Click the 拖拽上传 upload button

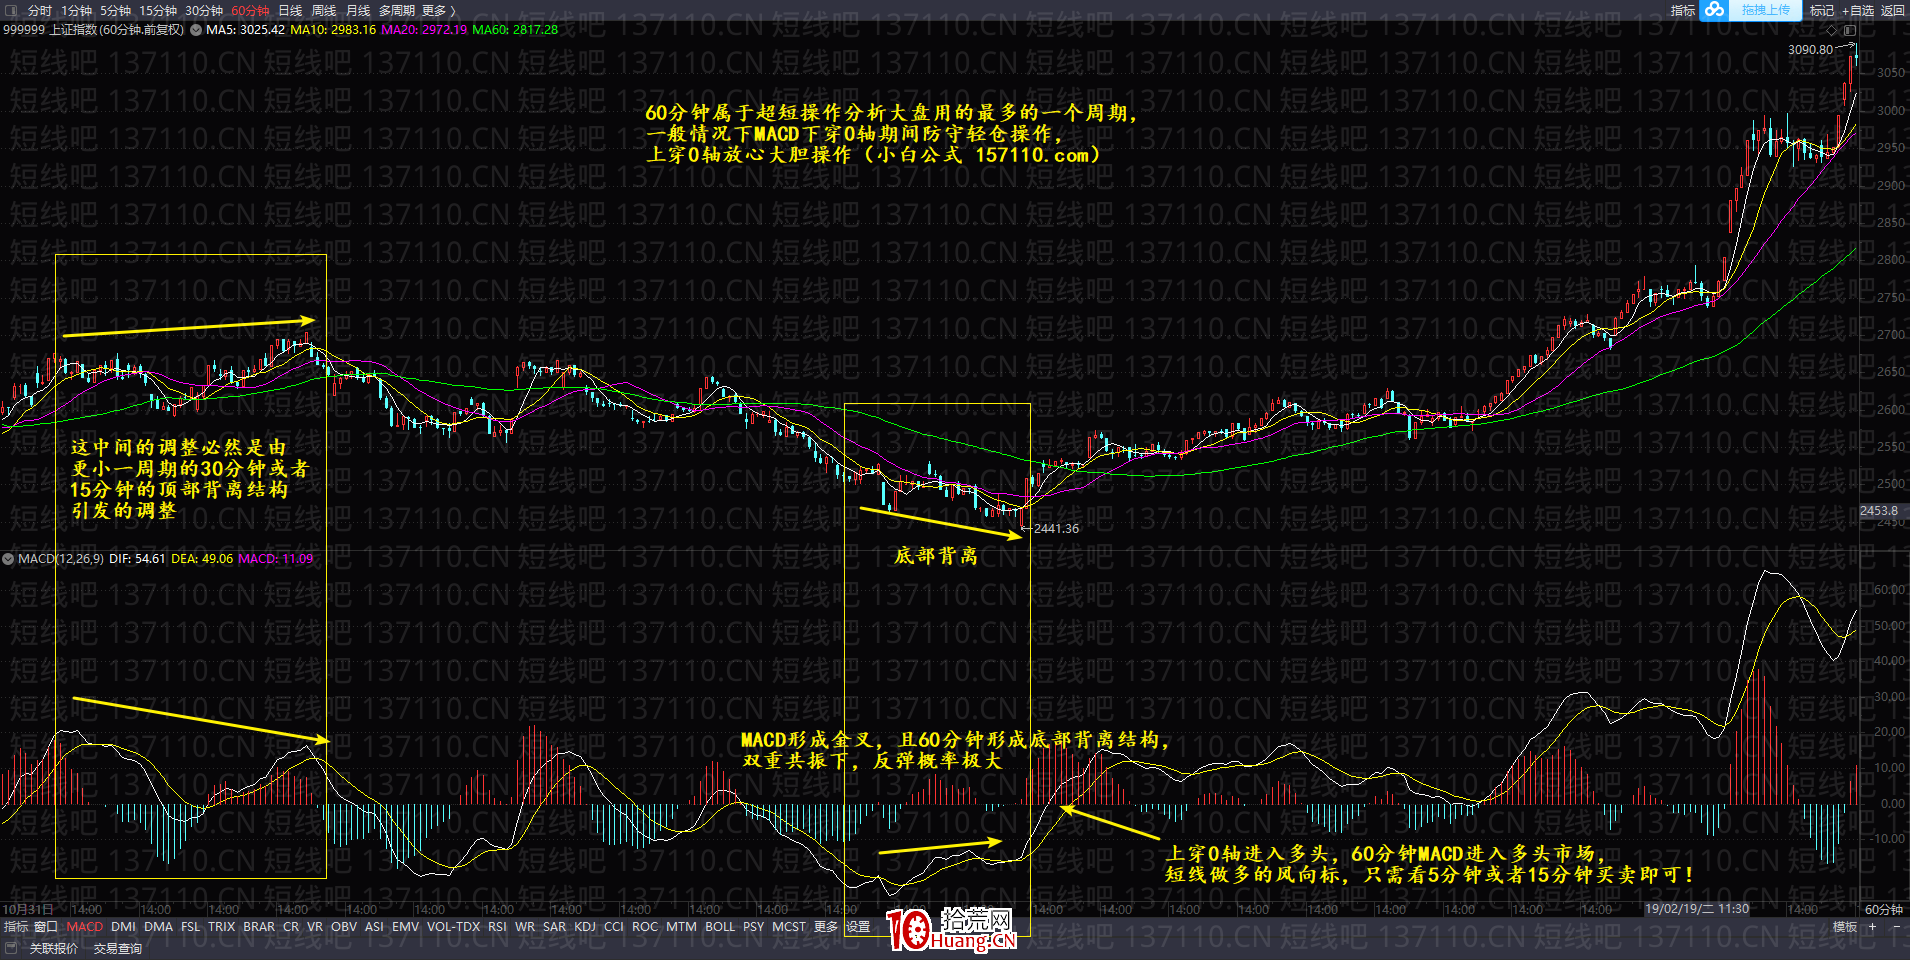(x=1765, y=10)
